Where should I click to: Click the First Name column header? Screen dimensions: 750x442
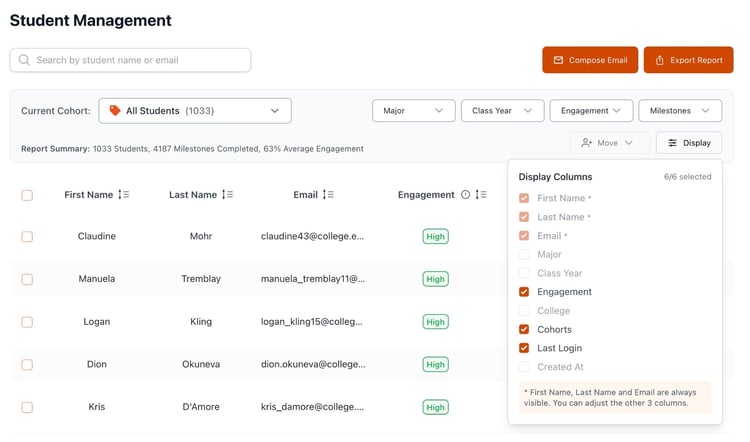88,195
